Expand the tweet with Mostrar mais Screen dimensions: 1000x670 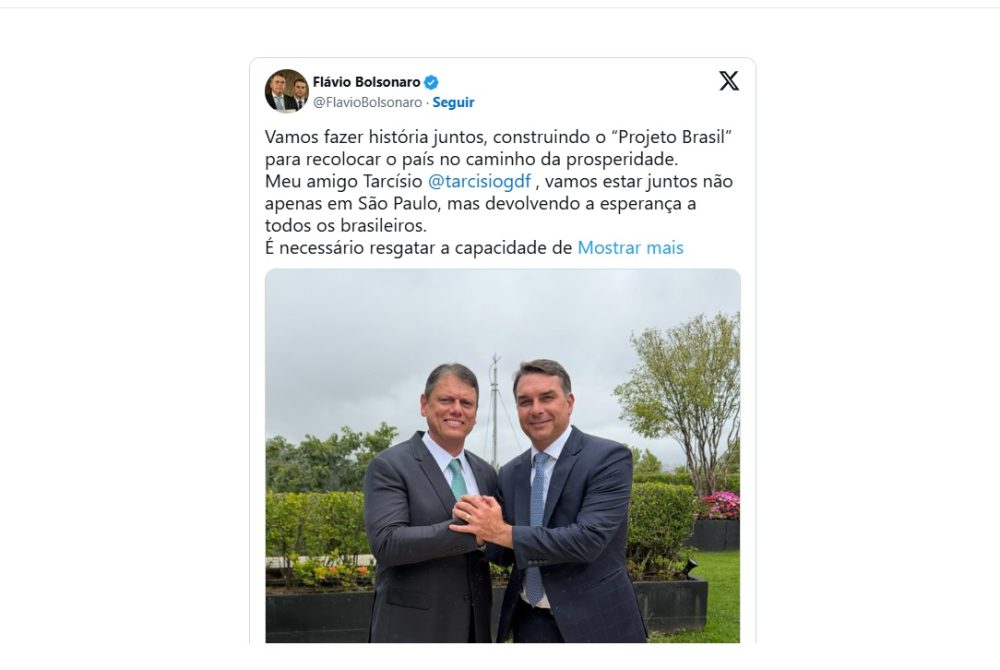pos(630,247)
